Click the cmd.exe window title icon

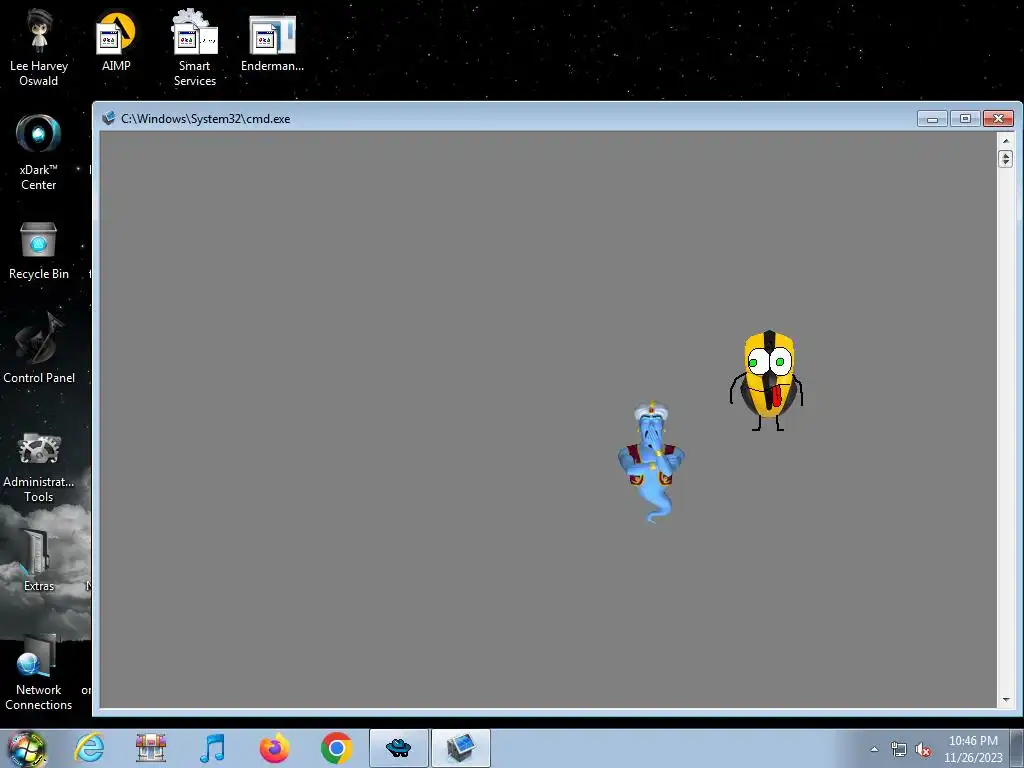click(x=108, y=118)
